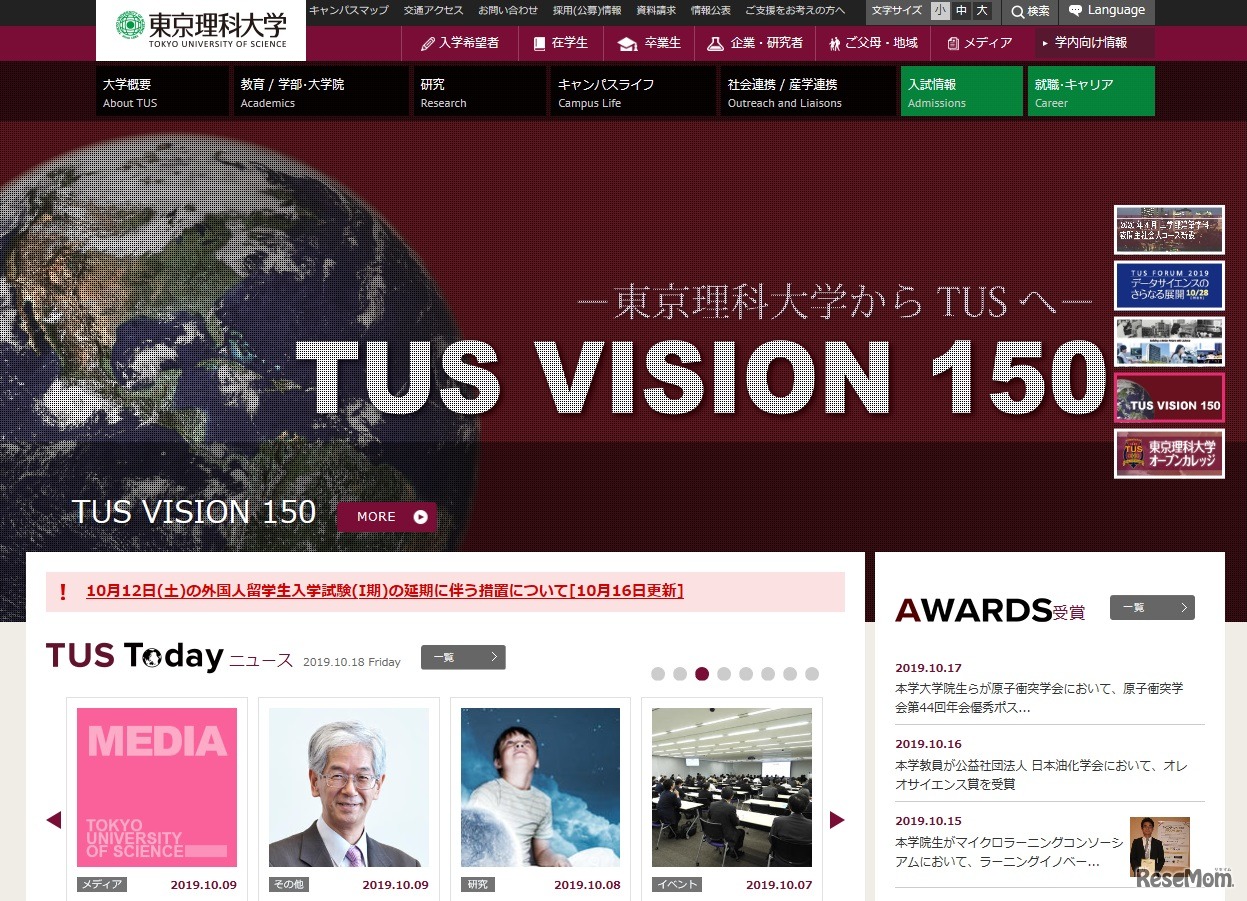Select font size 小 (small)
1247x901 pixels.
click(939, 11)
